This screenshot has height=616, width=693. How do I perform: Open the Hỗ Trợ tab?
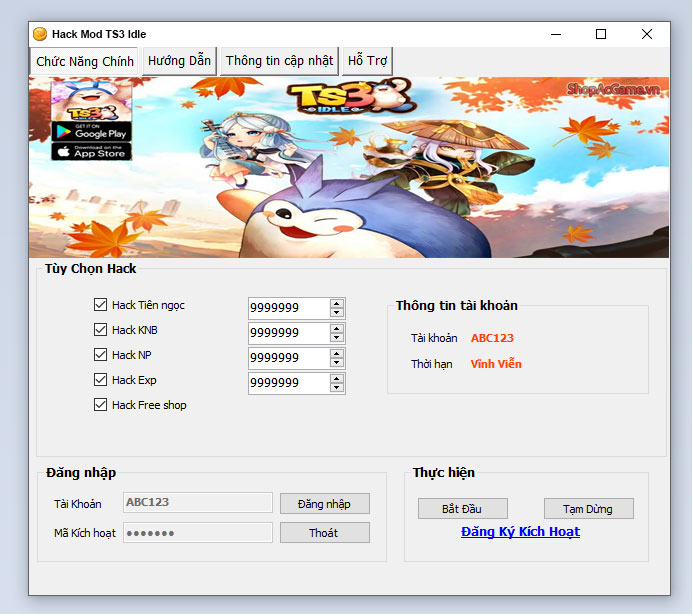click(x=367, y=61)
